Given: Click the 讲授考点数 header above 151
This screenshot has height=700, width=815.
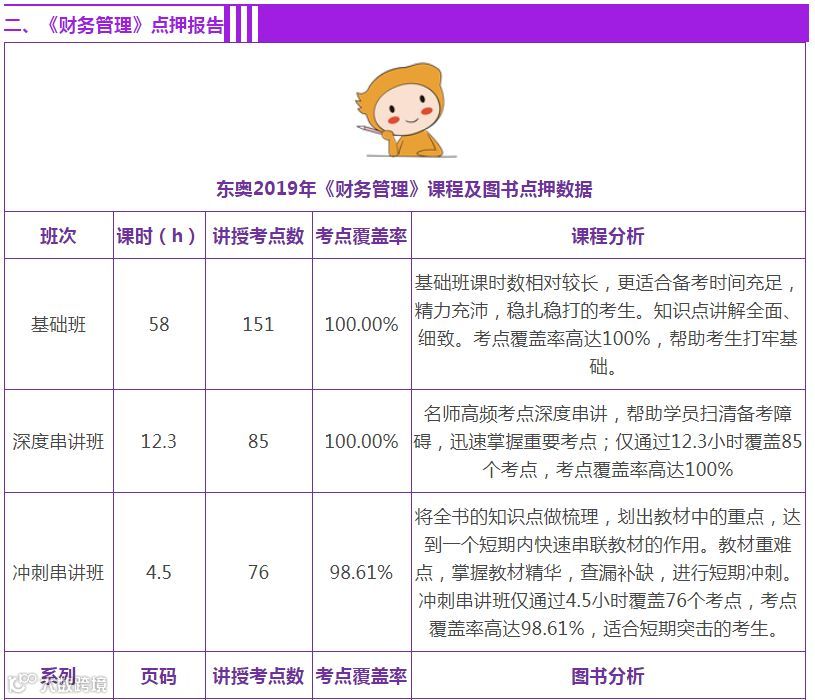Looking at the screenshot, I should (258, 236).
